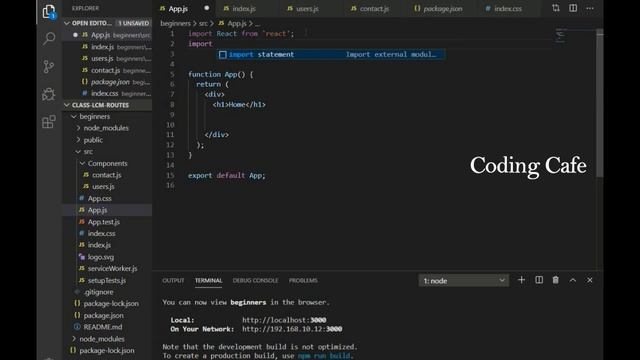Viewport: 640px width, 360px height.
Task: Open the Search view icon
Action: point(49,39)
